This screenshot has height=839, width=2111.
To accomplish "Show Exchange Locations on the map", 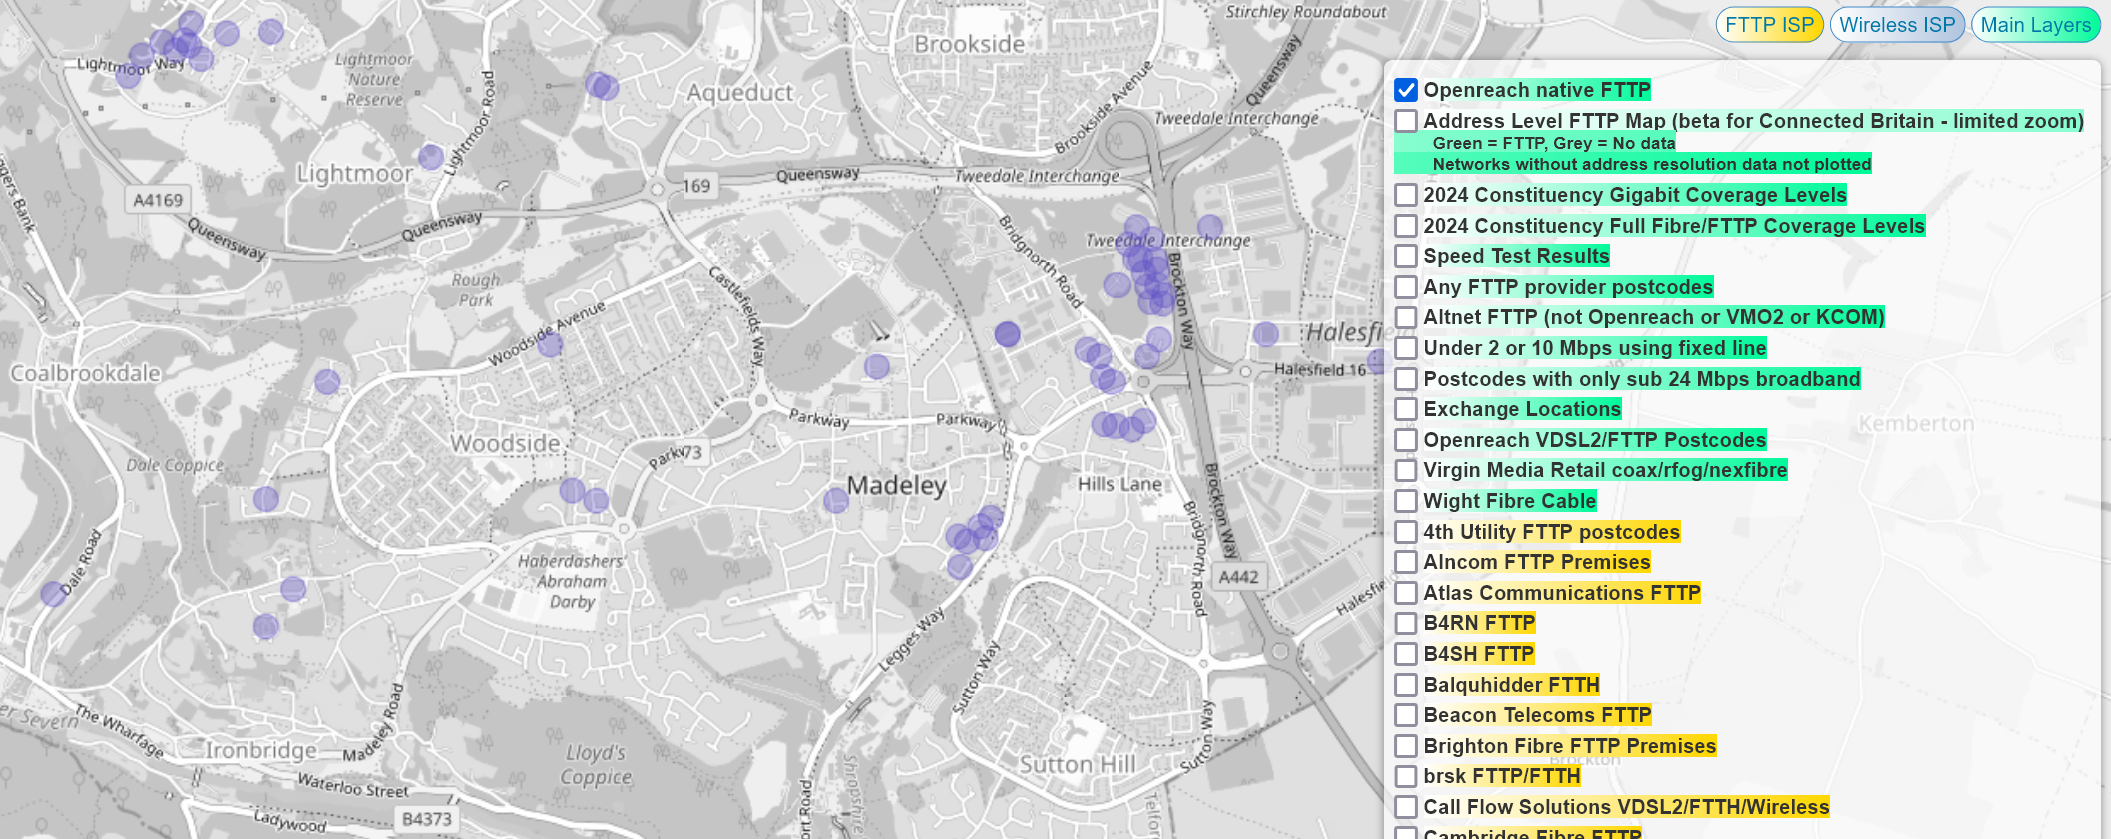I will [x=1406, y=409].
